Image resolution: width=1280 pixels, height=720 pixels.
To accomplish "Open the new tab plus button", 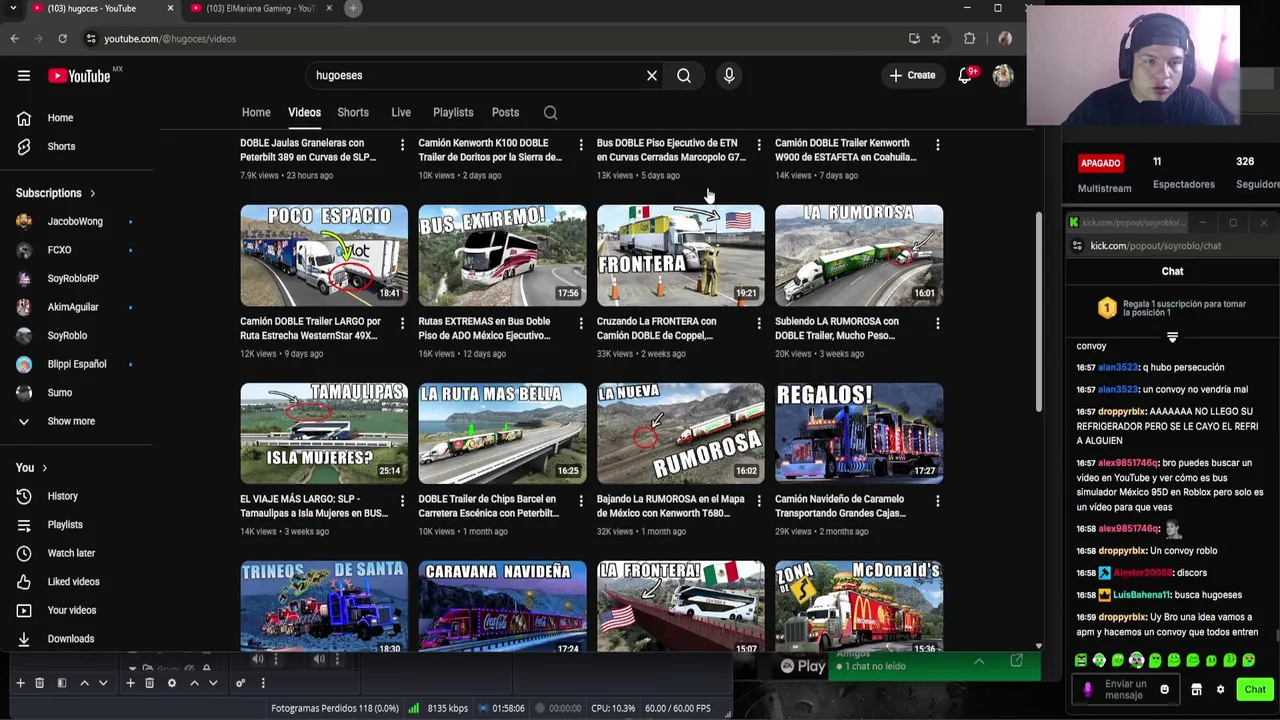I will point(353,8).
